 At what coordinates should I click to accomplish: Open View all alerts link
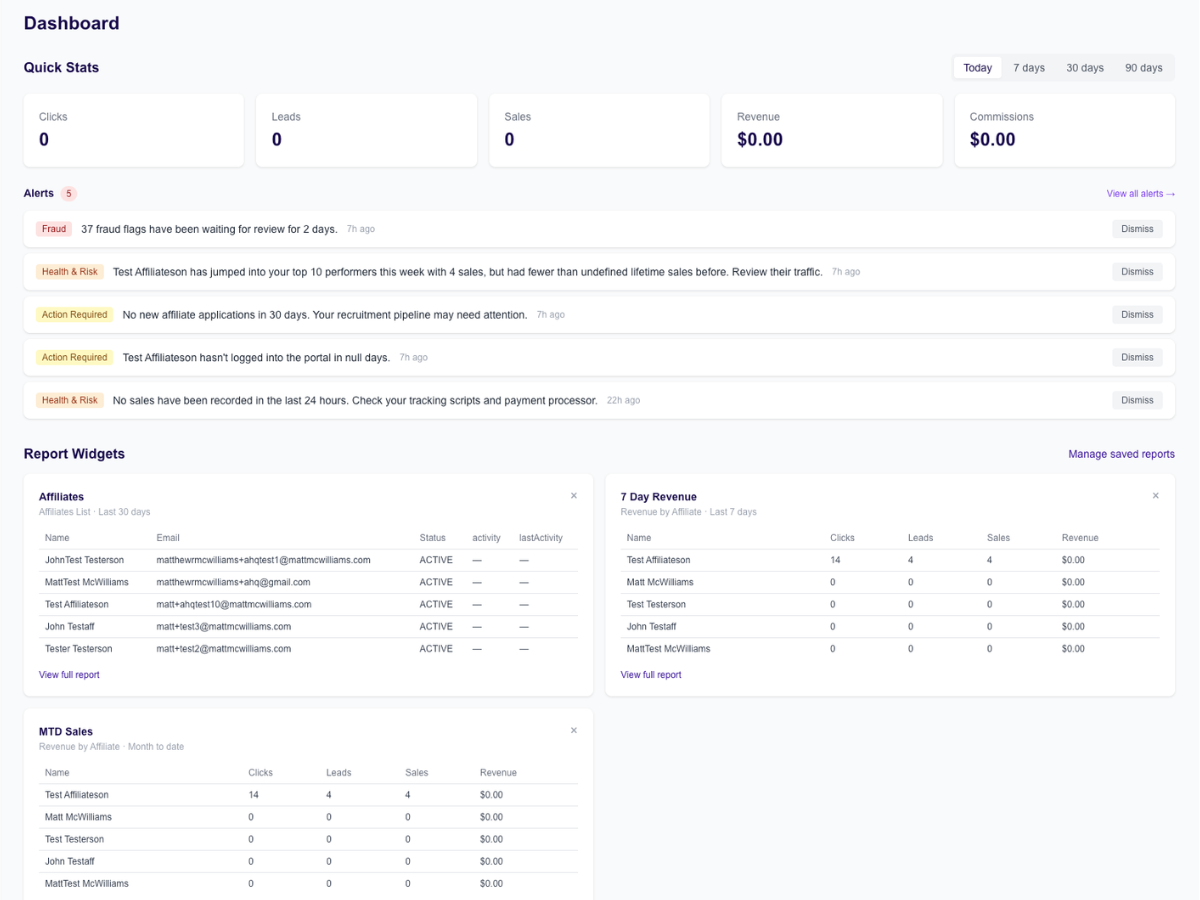click(x=1141, y=194)
